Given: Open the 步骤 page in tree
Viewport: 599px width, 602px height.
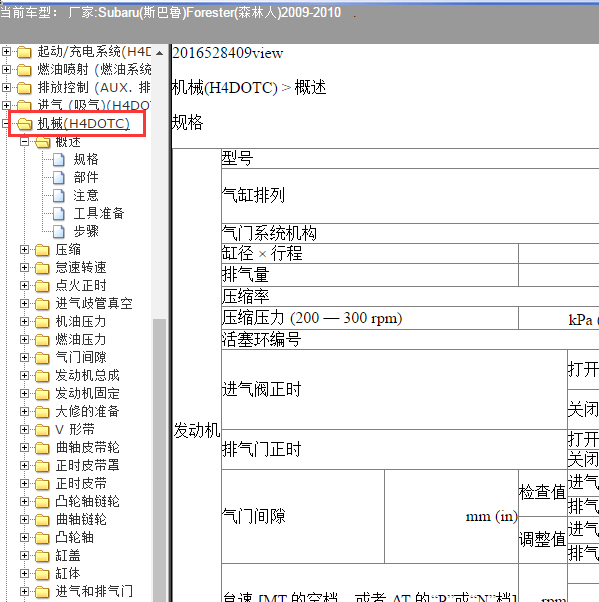Looking at the screenshot, I should tap(86, 231).
